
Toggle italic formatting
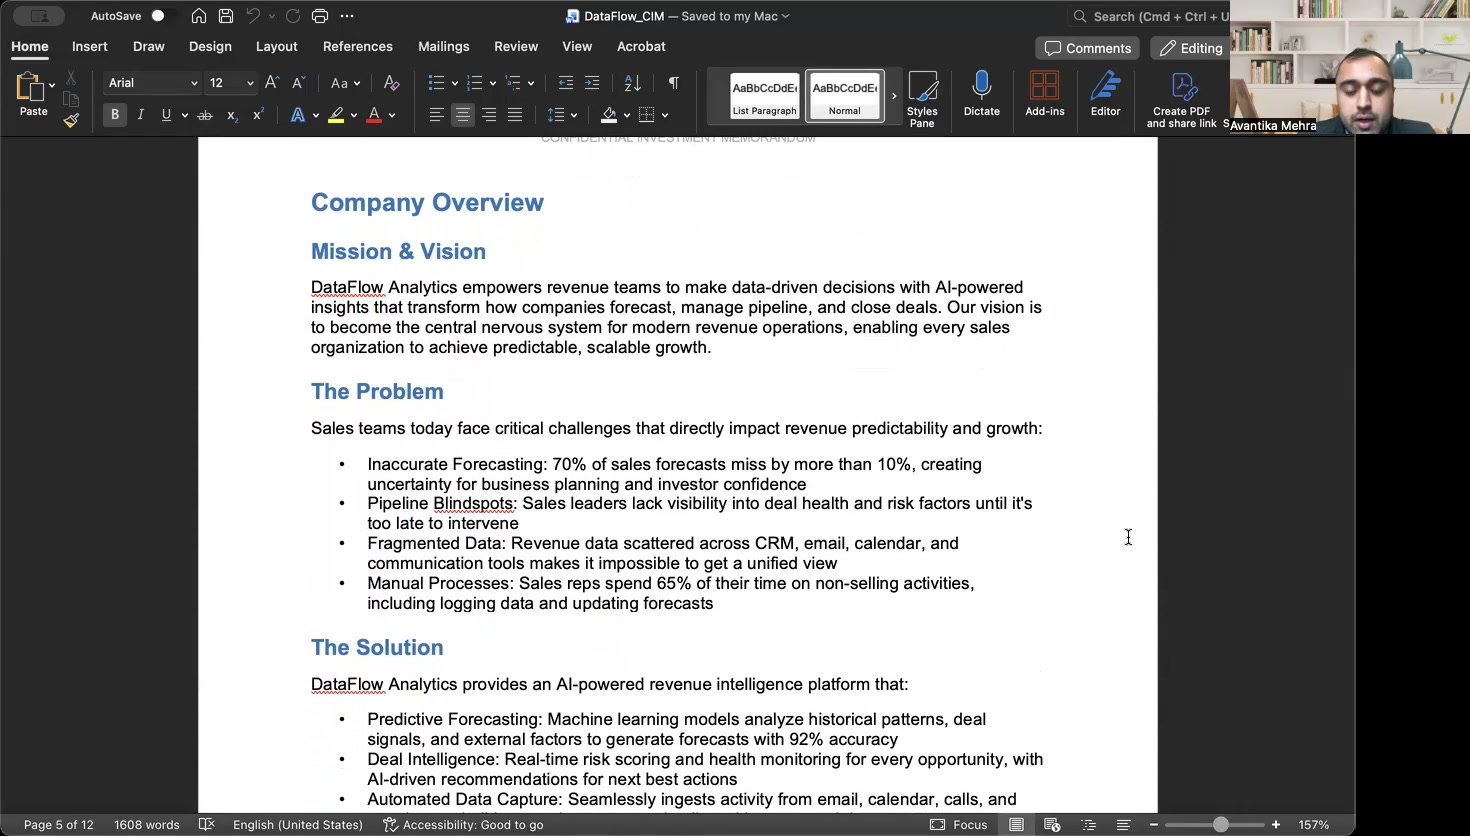click(x=141, y=115)
